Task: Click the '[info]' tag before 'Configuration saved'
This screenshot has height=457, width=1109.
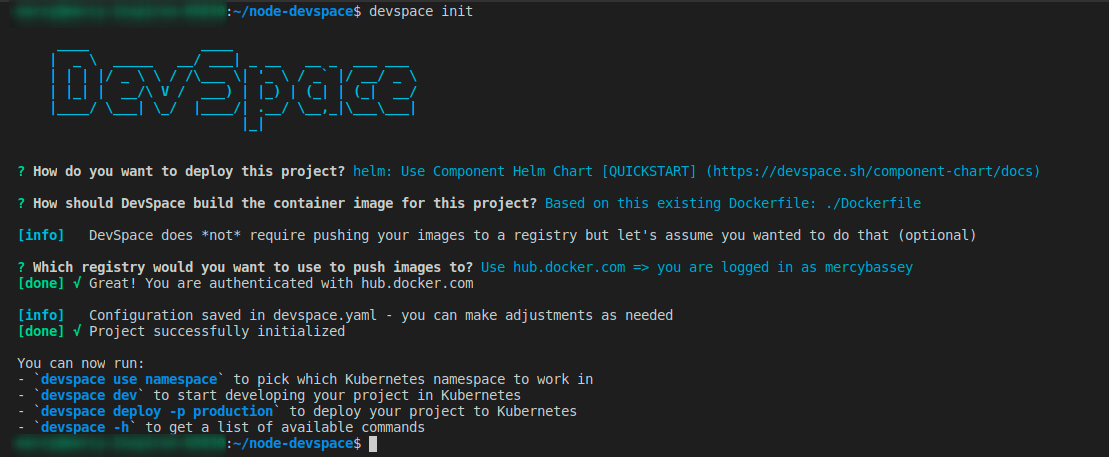Action: coord(40,316)
